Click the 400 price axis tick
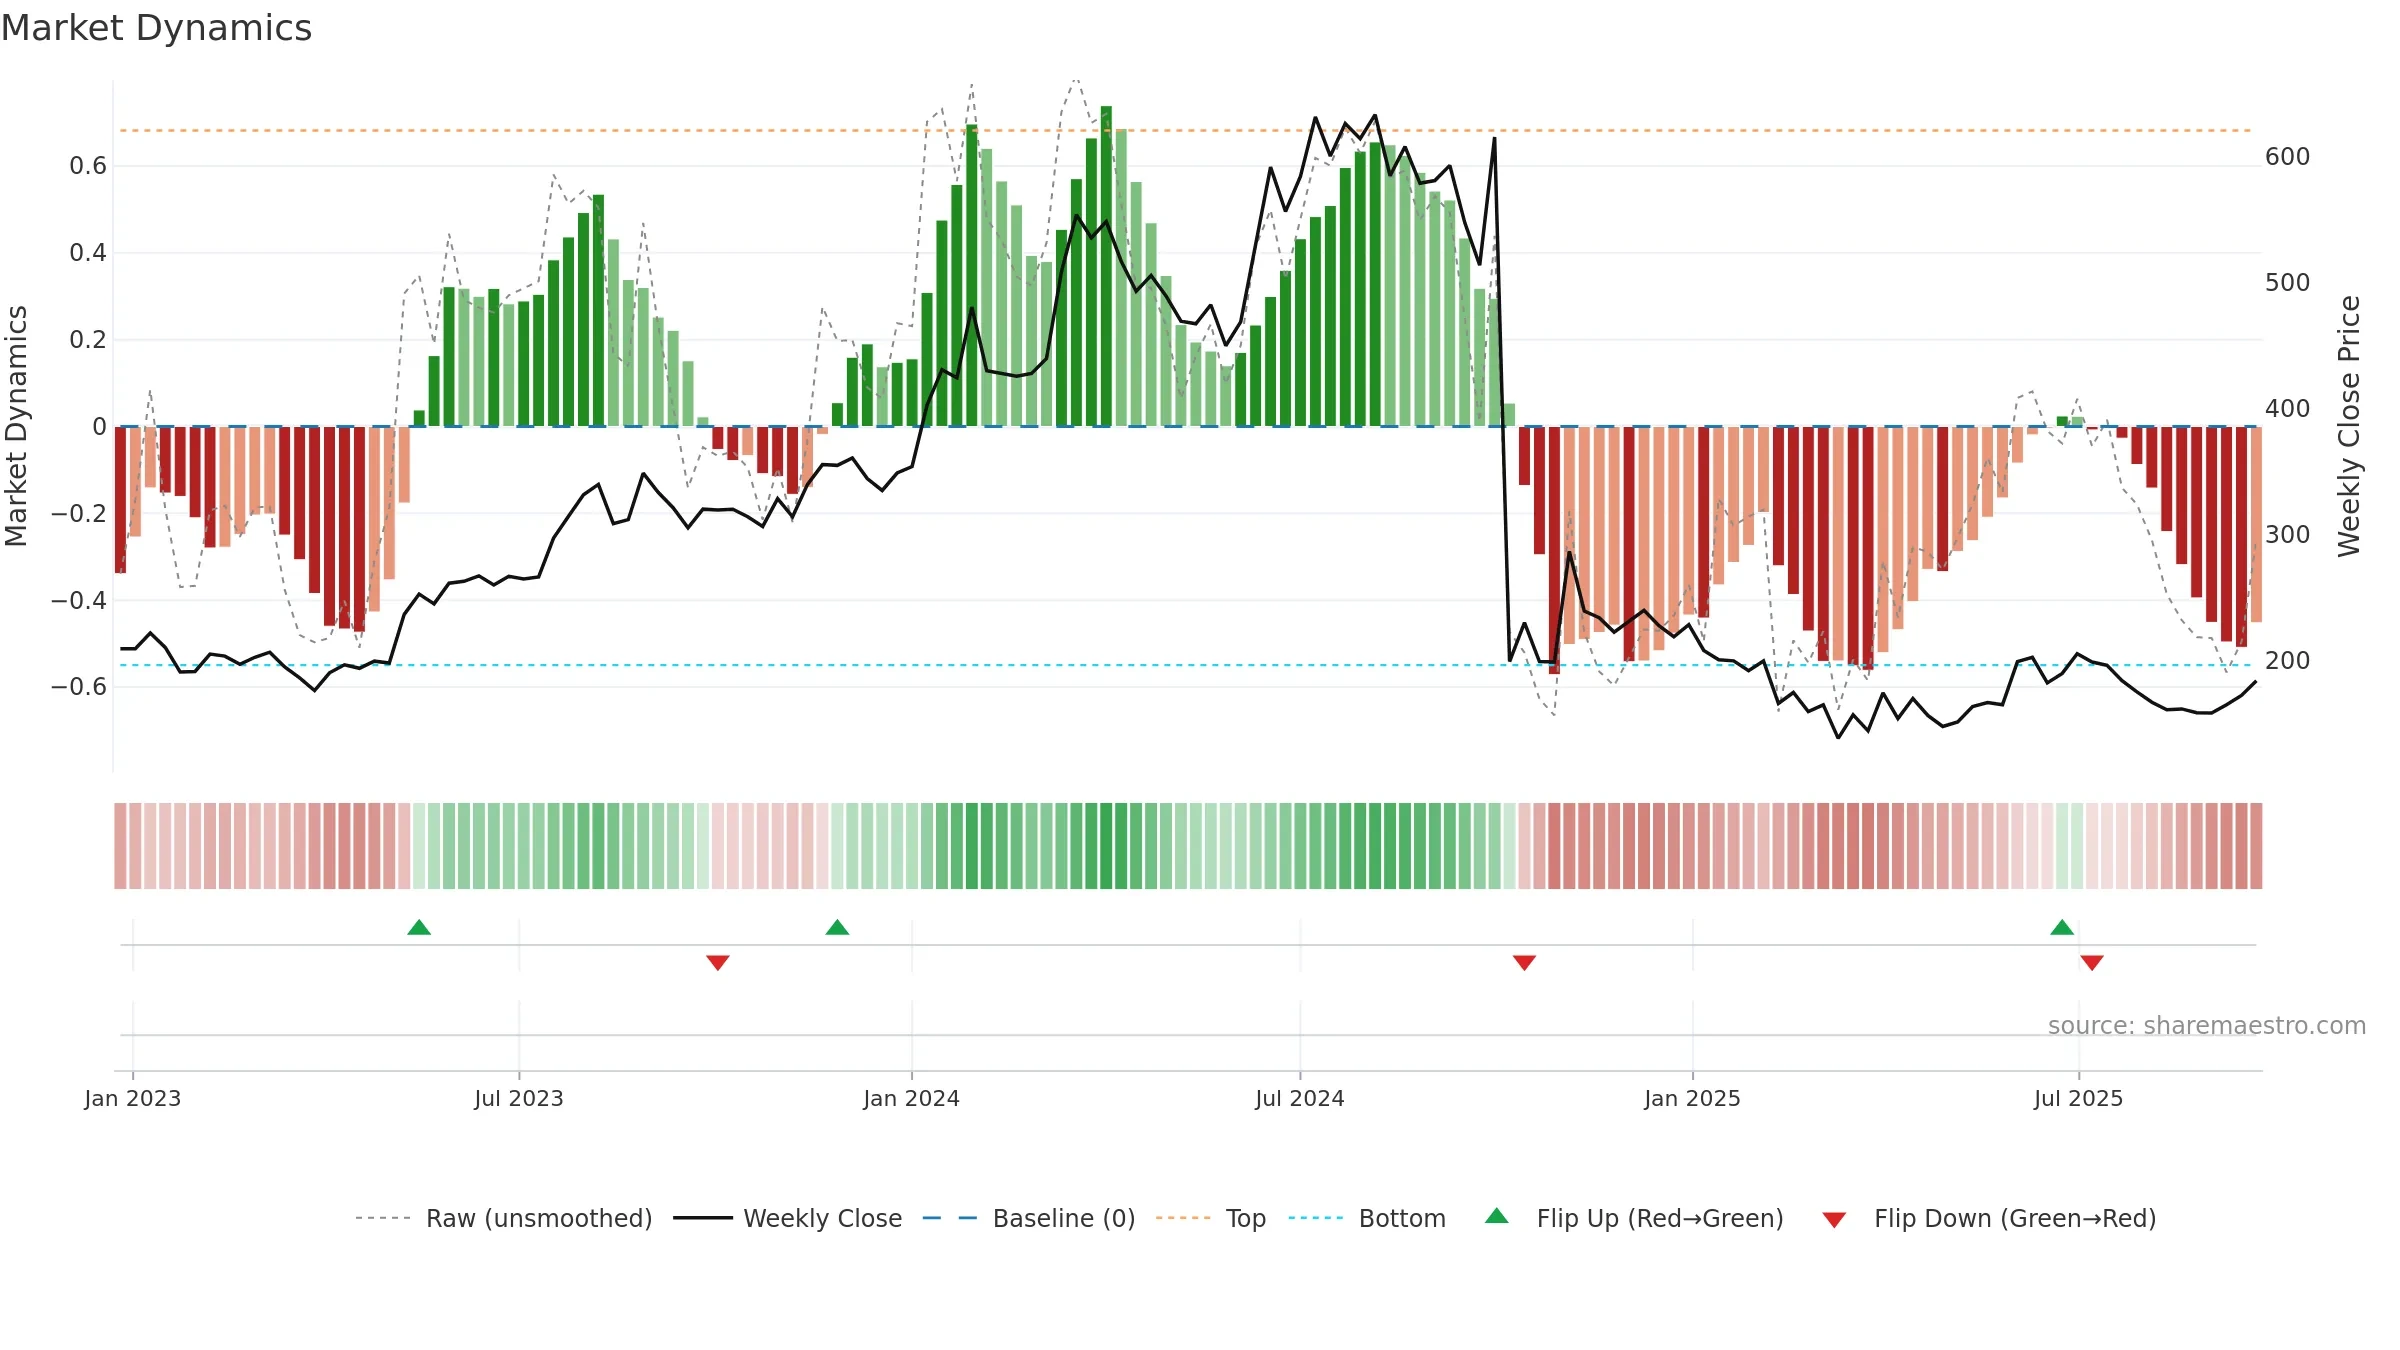 [2288, 409]
